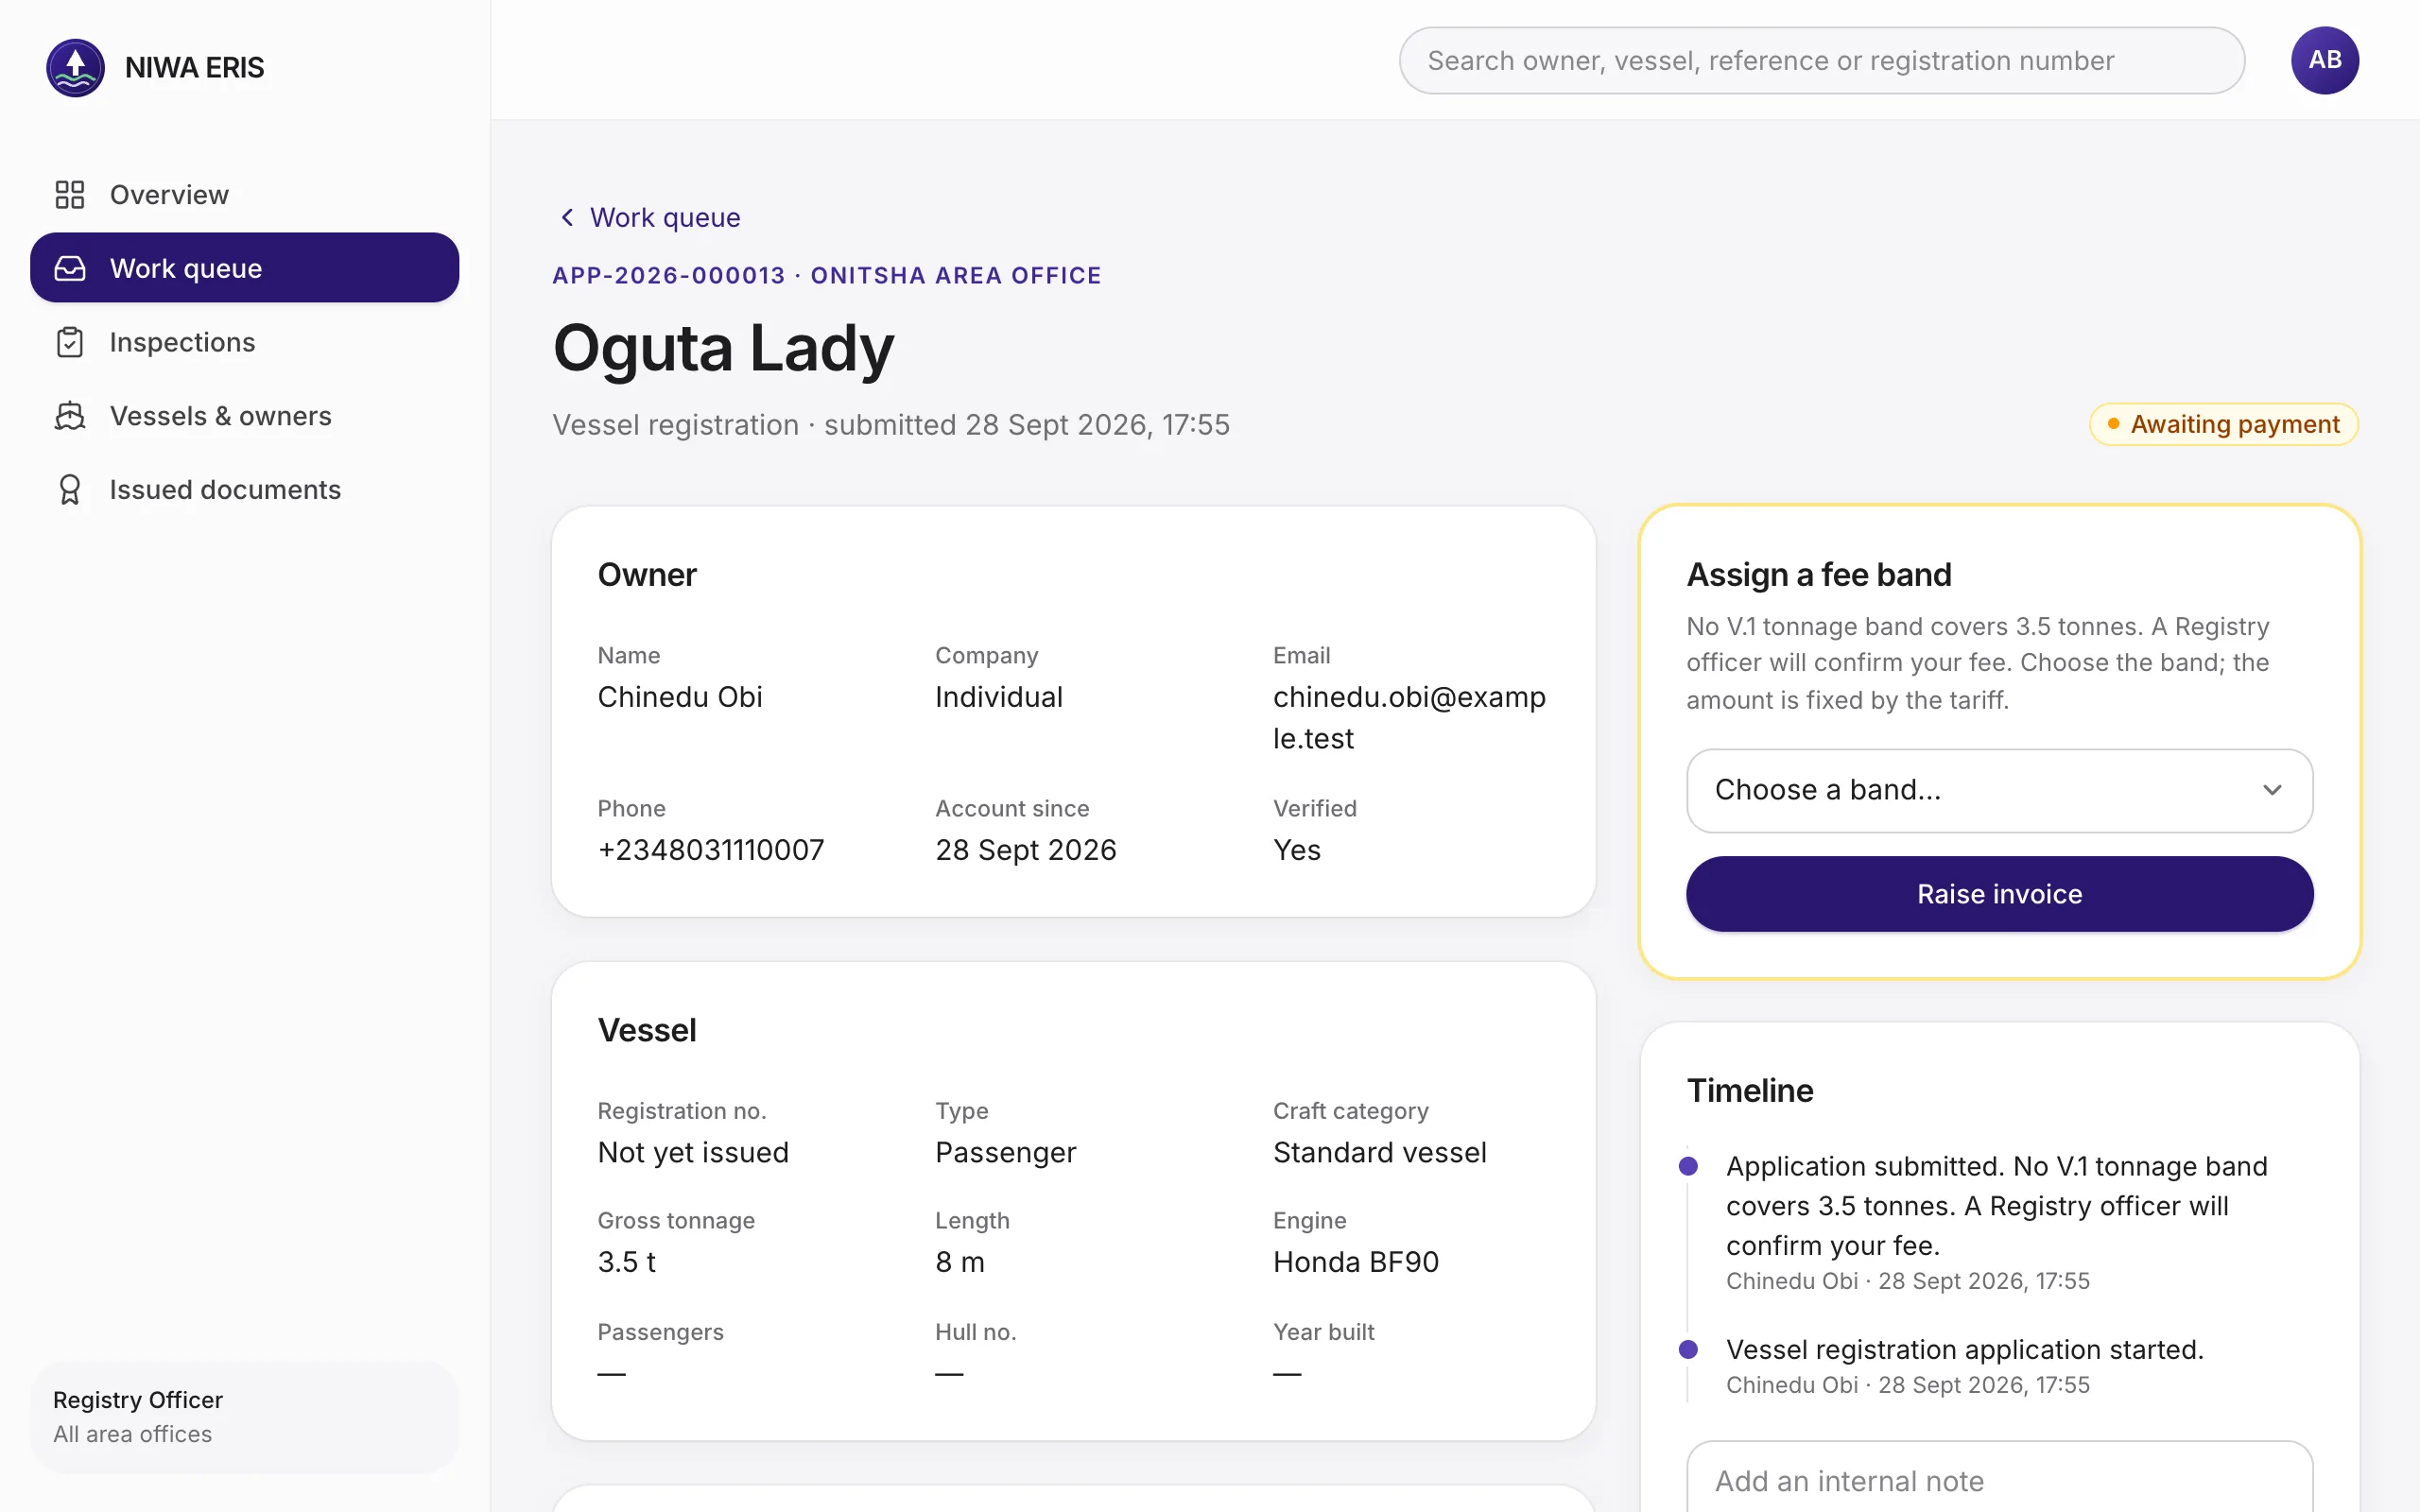Click engine value Honda BF90
The width and height of the screenshot is (2420, 1512).
pos(1356,1262)
